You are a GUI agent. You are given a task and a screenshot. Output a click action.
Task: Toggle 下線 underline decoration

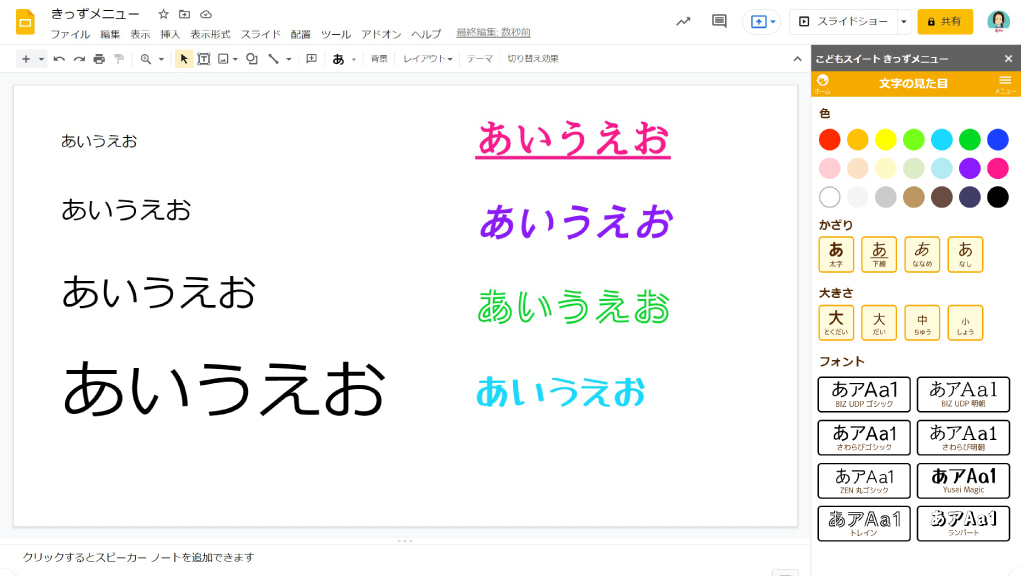(x=879, y=254)
